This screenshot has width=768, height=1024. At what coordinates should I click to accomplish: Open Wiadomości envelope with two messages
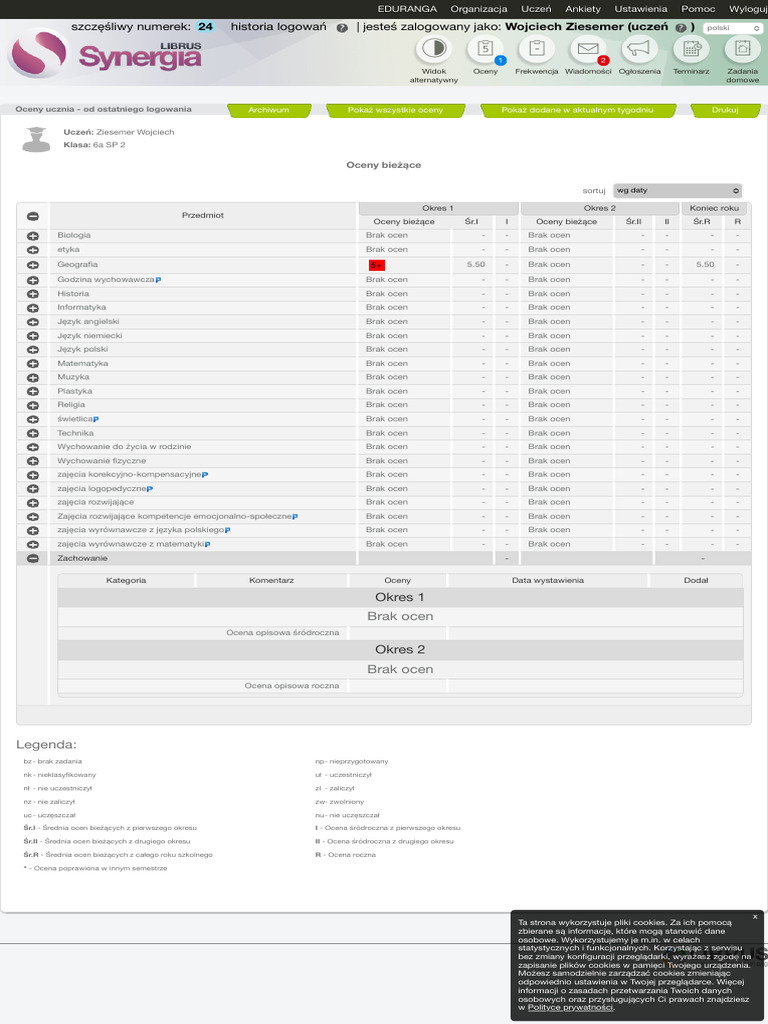588,51
